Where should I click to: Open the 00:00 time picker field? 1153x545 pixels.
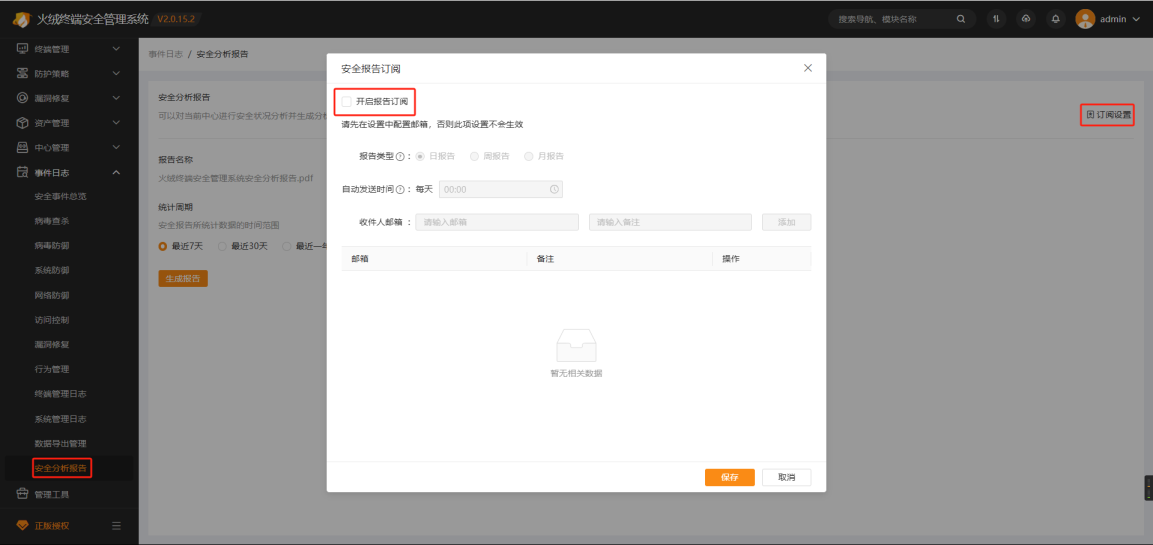coord(501,189)
